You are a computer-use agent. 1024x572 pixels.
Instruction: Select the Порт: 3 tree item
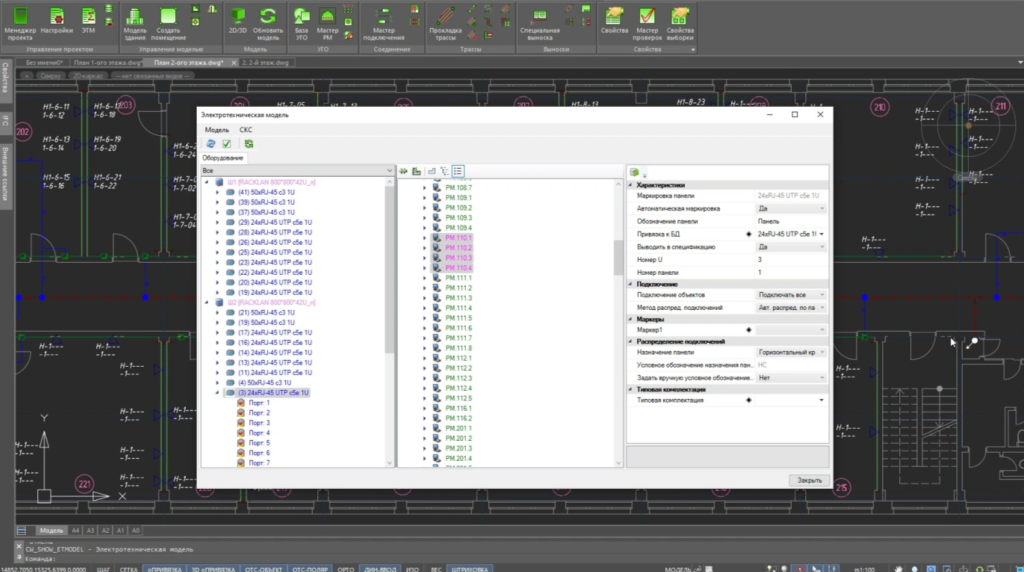pyautogui.click(x=260, y=423)
